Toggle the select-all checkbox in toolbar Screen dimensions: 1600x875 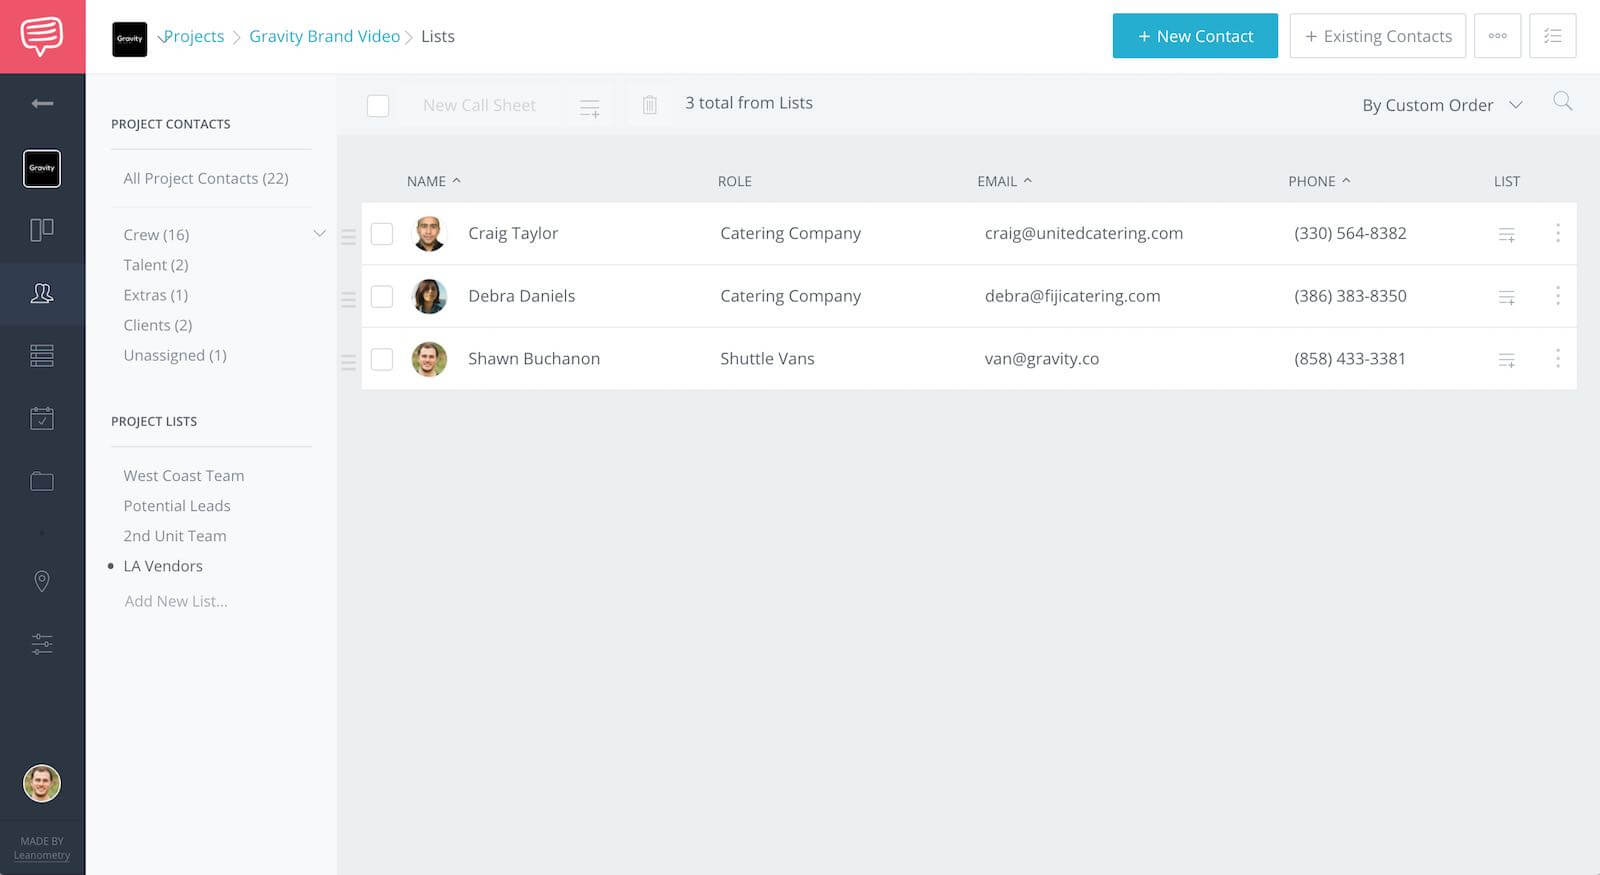coord(378,106)
